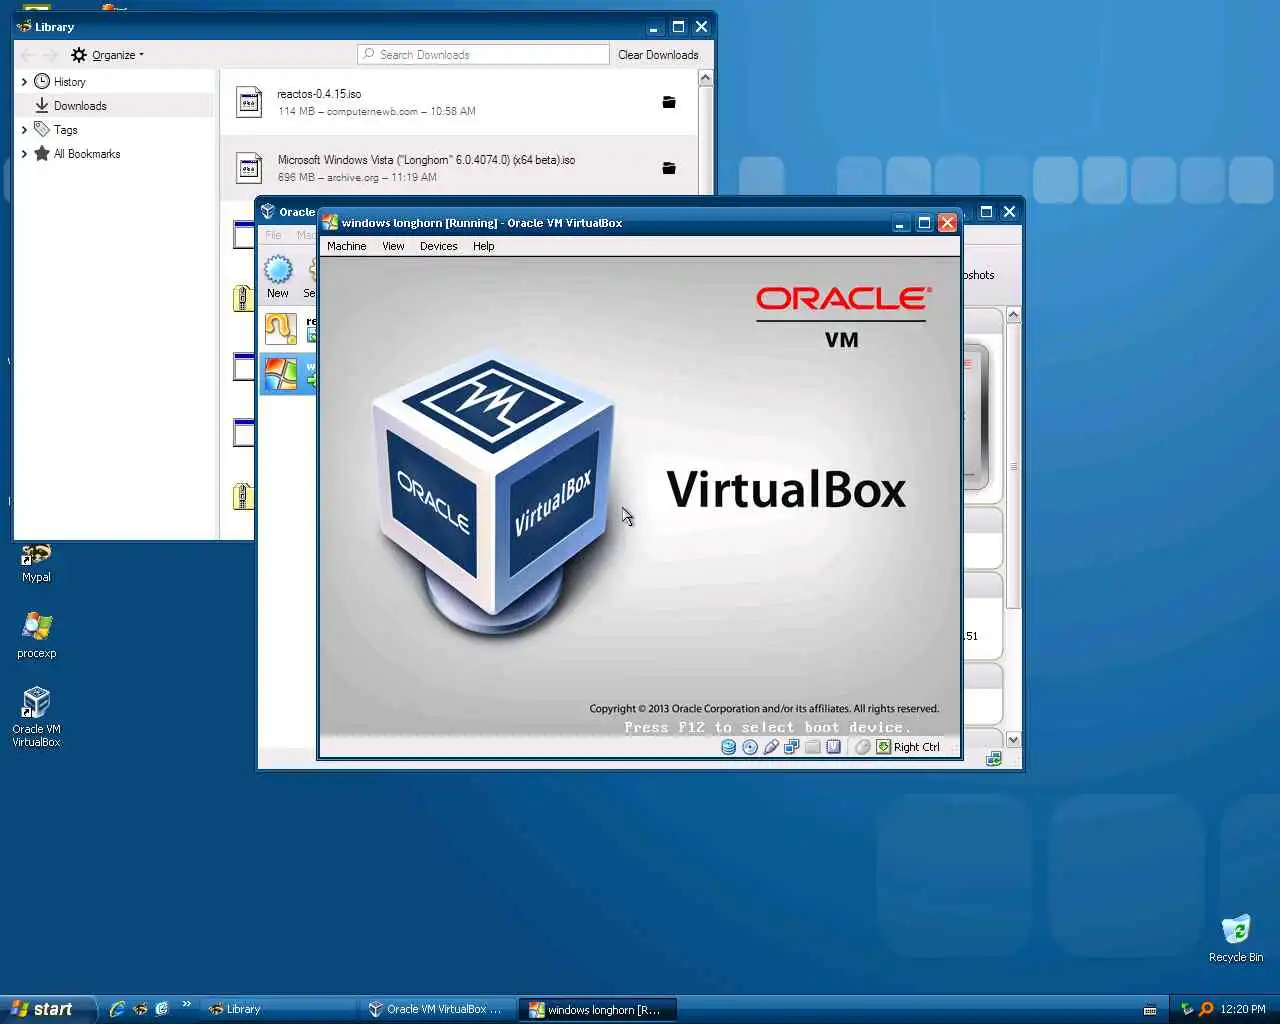Click the 696 MB archive.org download details
This screenshot has height=1024, width=1280.
point(357,178)
